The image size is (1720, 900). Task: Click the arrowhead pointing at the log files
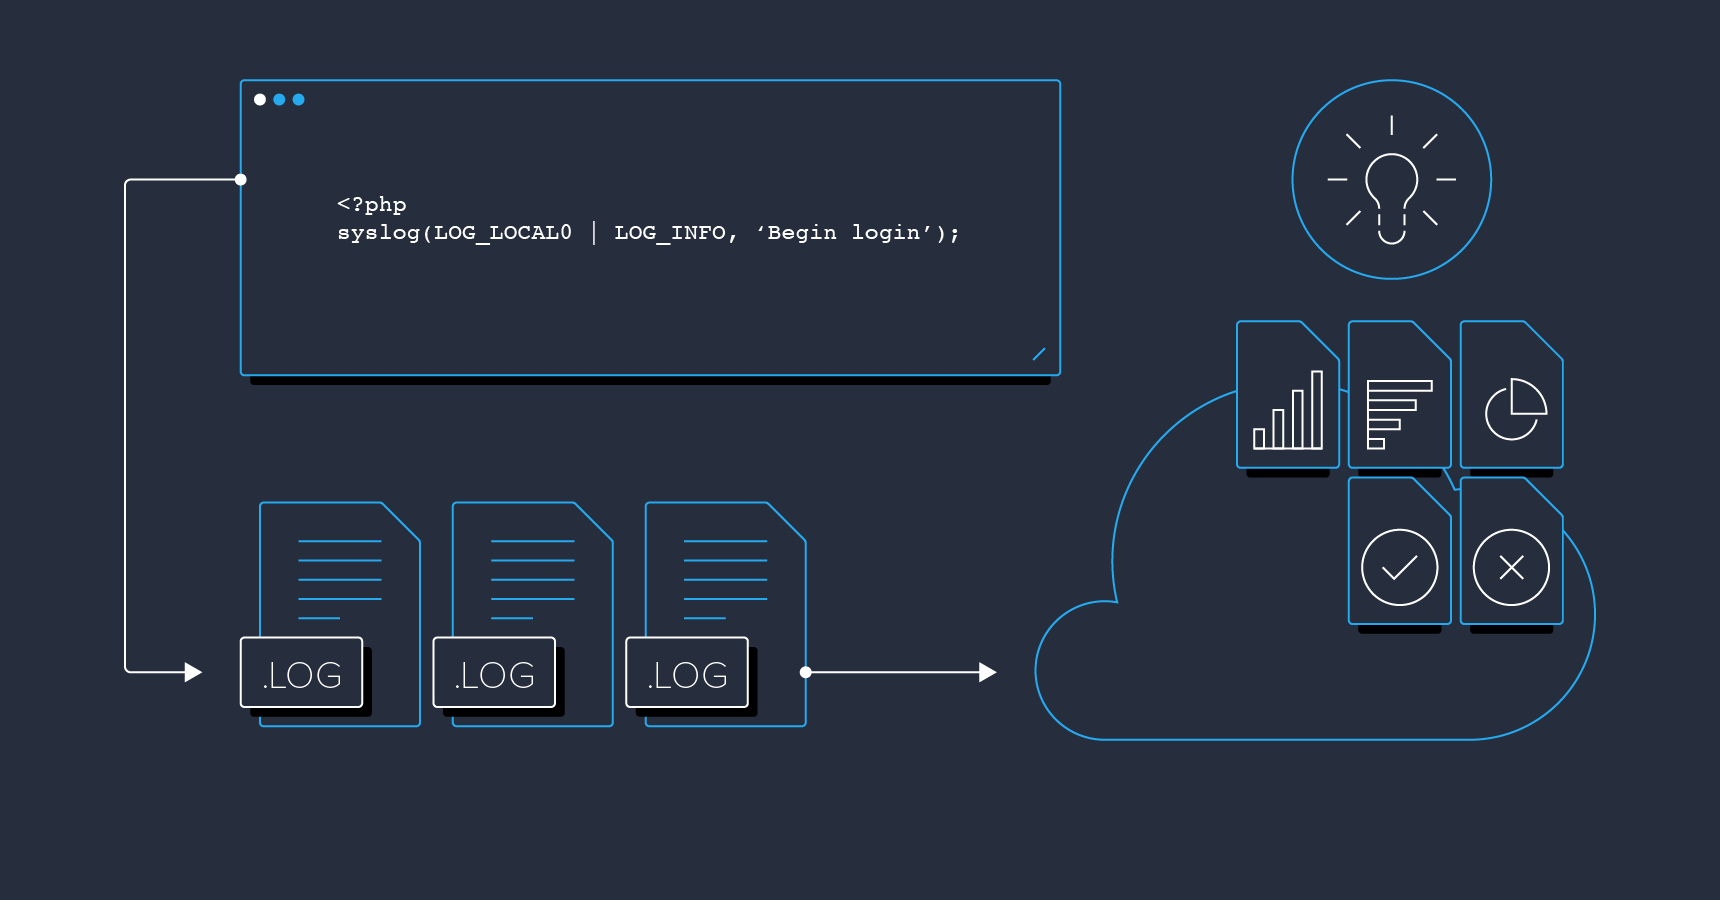pyautogui.click(x=193, y=672)
